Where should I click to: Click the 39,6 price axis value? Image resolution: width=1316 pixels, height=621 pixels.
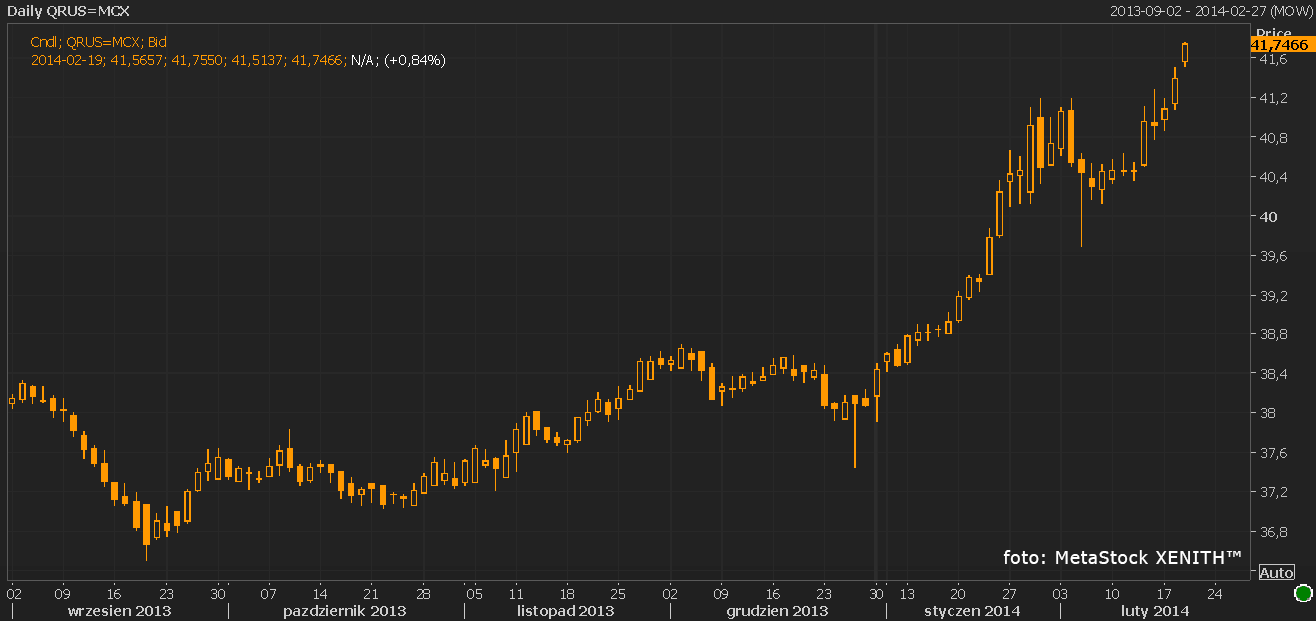(1272, 257)
